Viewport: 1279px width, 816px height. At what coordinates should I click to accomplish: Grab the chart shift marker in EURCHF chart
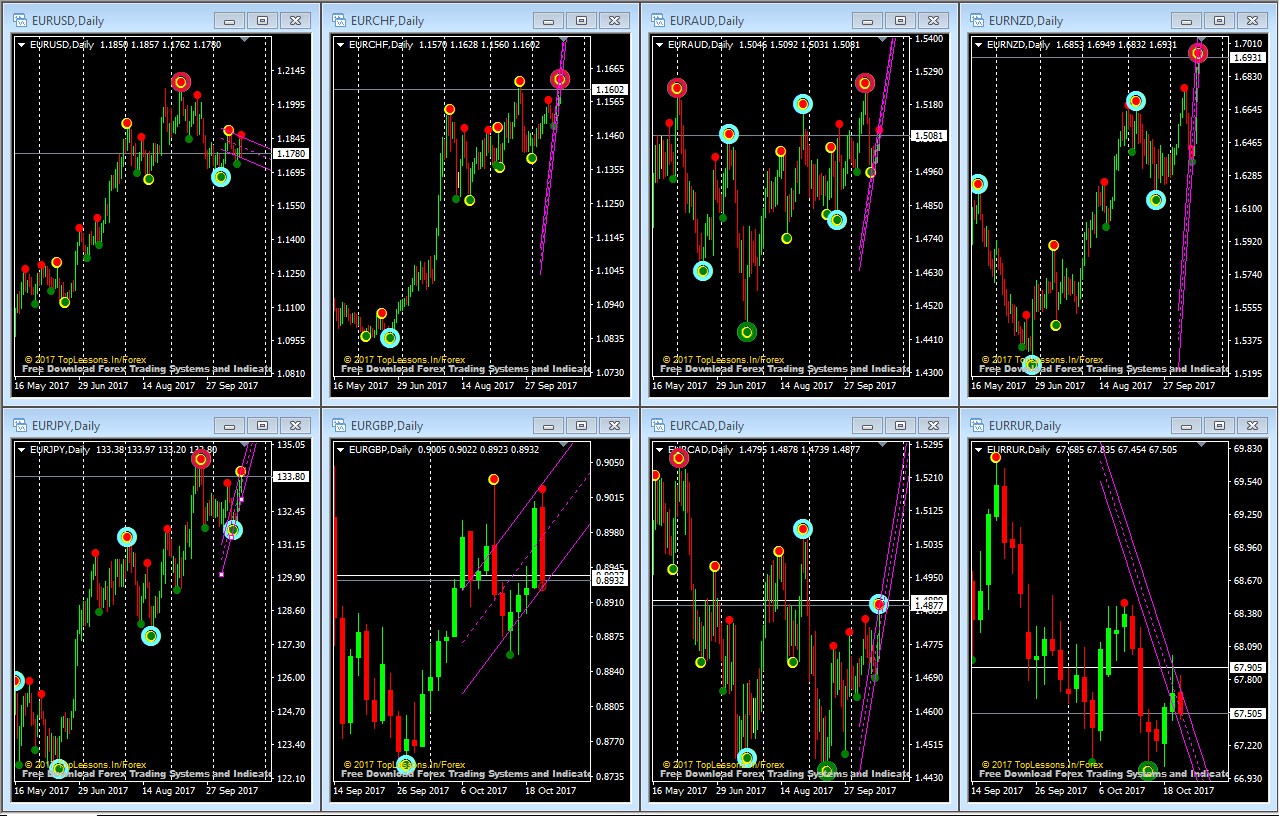pos(565,39)
